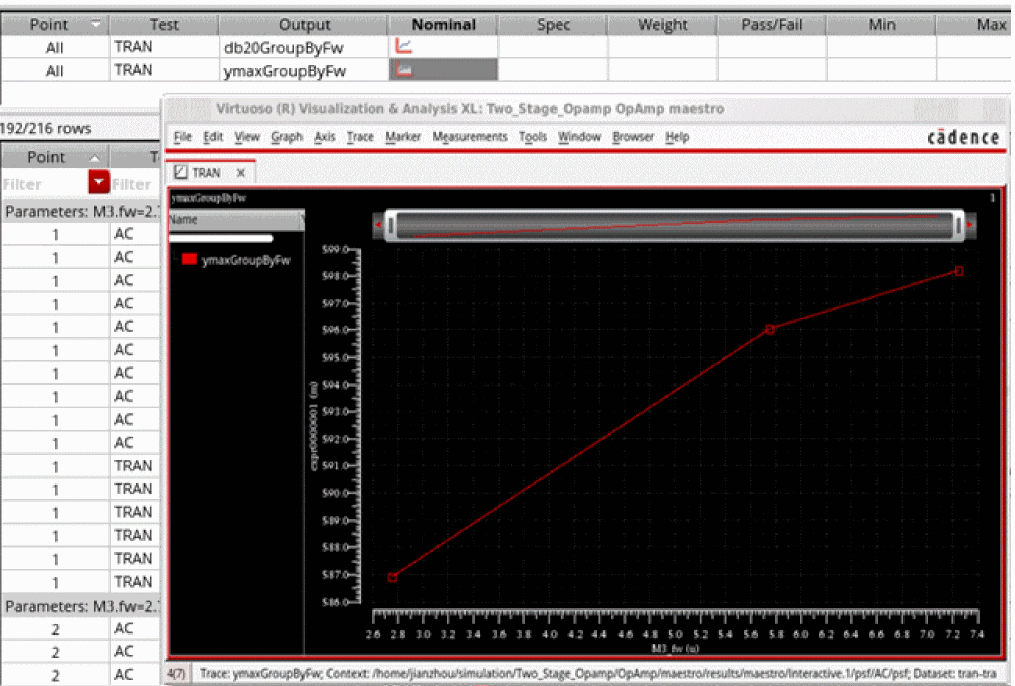The width and height of the screenshot is (1015, 686).
Task: Click the data point marker near 5.8u
Action: click(770, 329)
